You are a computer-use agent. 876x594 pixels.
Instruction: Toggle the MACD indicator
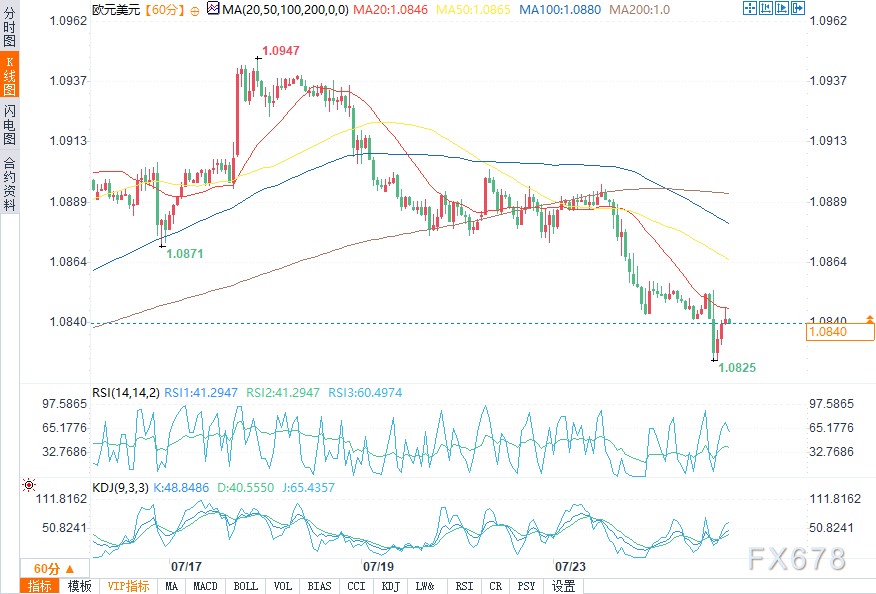click(205, 586)
